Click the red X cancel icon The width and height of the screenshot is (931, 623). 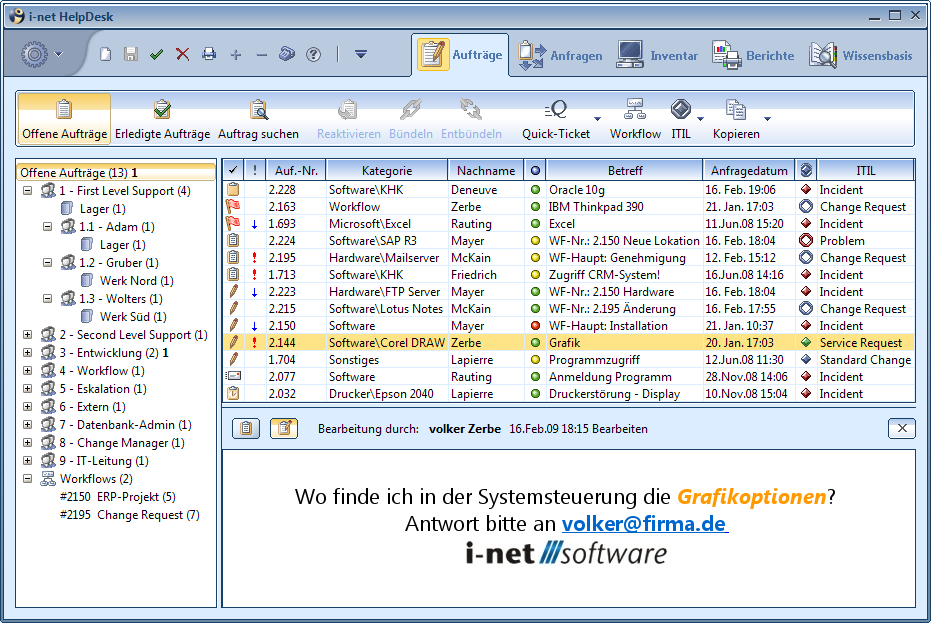pyautogui.click(x=182, y=55)
